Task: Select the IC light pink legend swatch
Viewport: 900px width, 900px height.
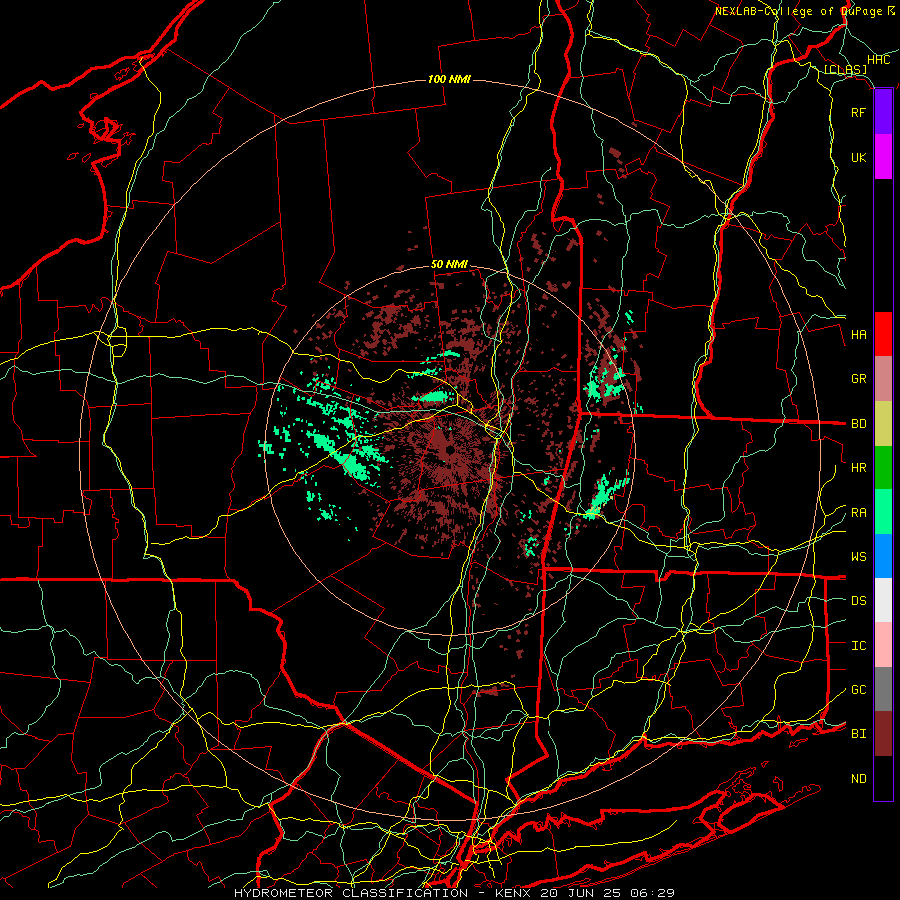Action: click(883, 645)
